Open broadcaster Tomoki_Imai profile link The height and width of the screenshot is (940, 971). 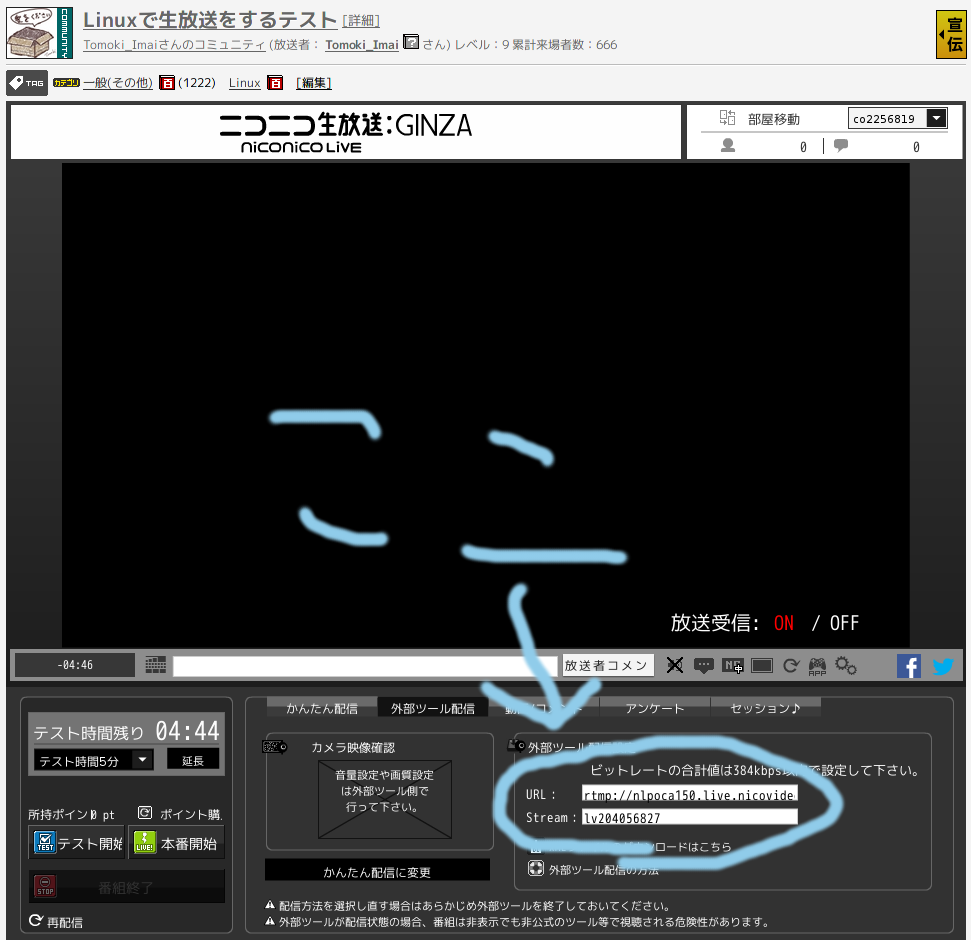pos(362,45)
